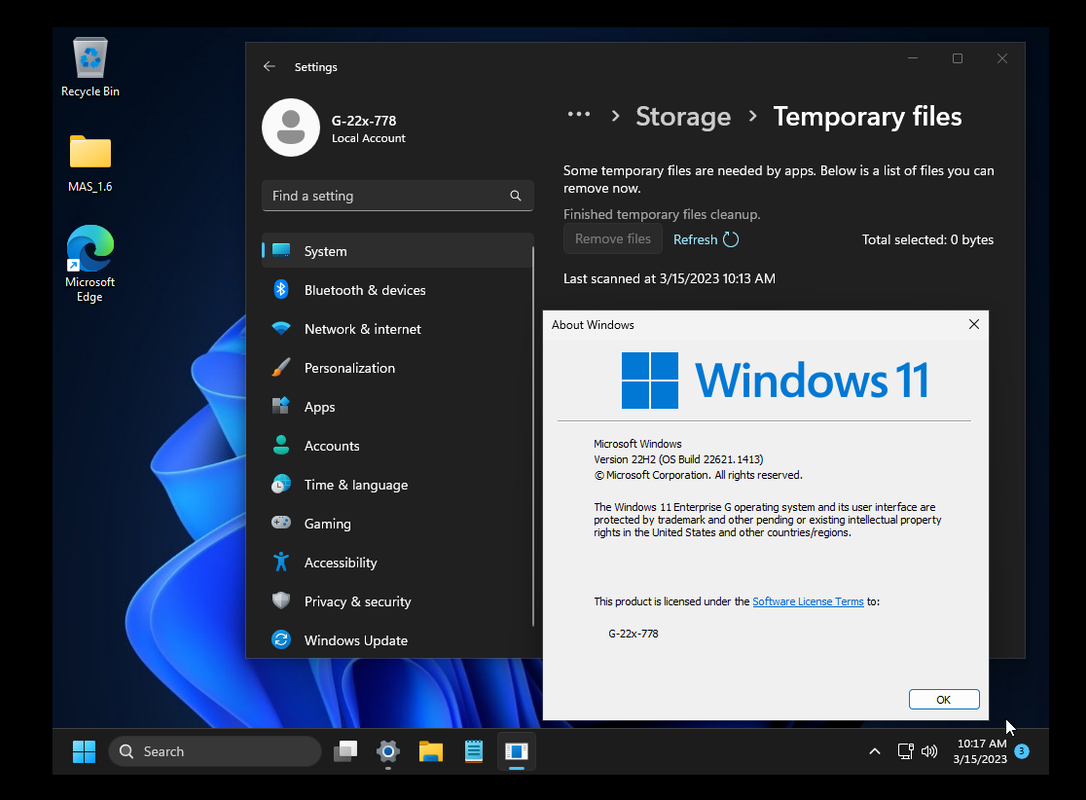Click the Wi-Fi icon next to Network
Image resolution: width=1086 pixels, height=800 pixels.
(281, 328)
